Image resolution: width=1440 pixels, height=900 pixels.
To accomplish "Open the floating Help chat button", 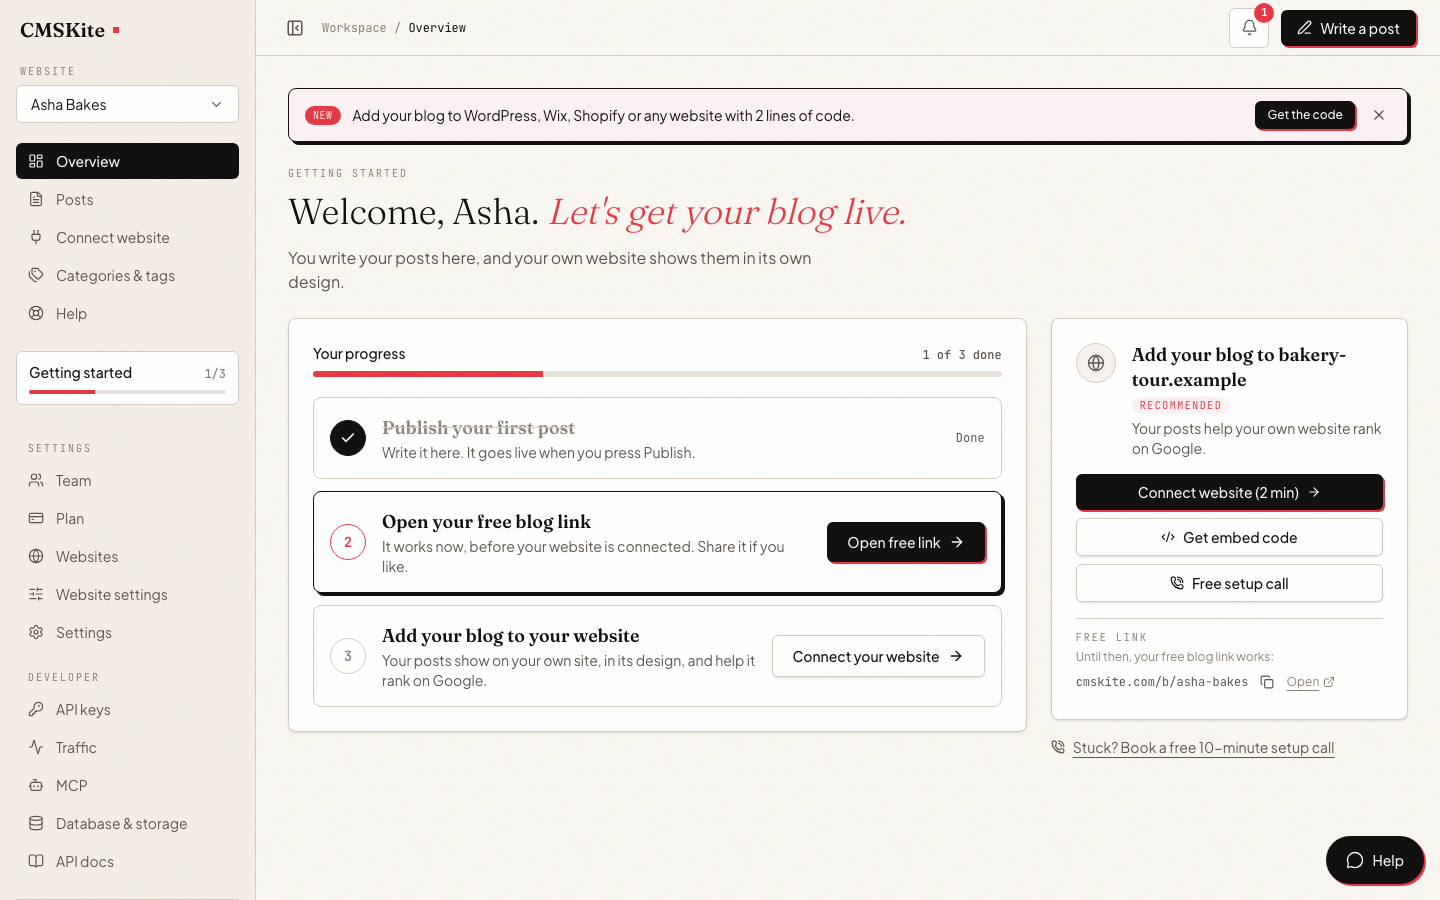I will click(x=1375, y=860).
